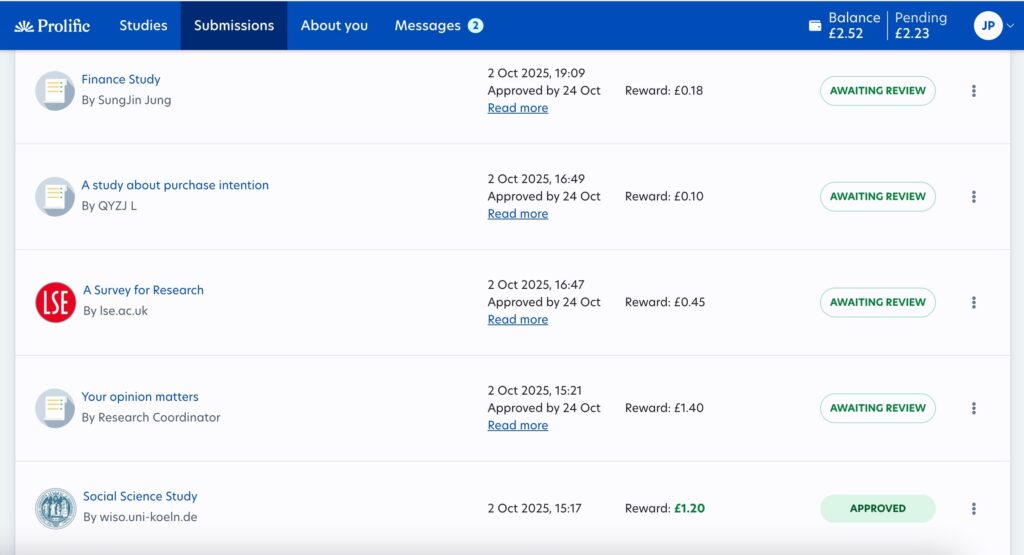Click the LSE red logo icon
The image size is (1024, 555).
pyautogui.click(x=55, y=302)
